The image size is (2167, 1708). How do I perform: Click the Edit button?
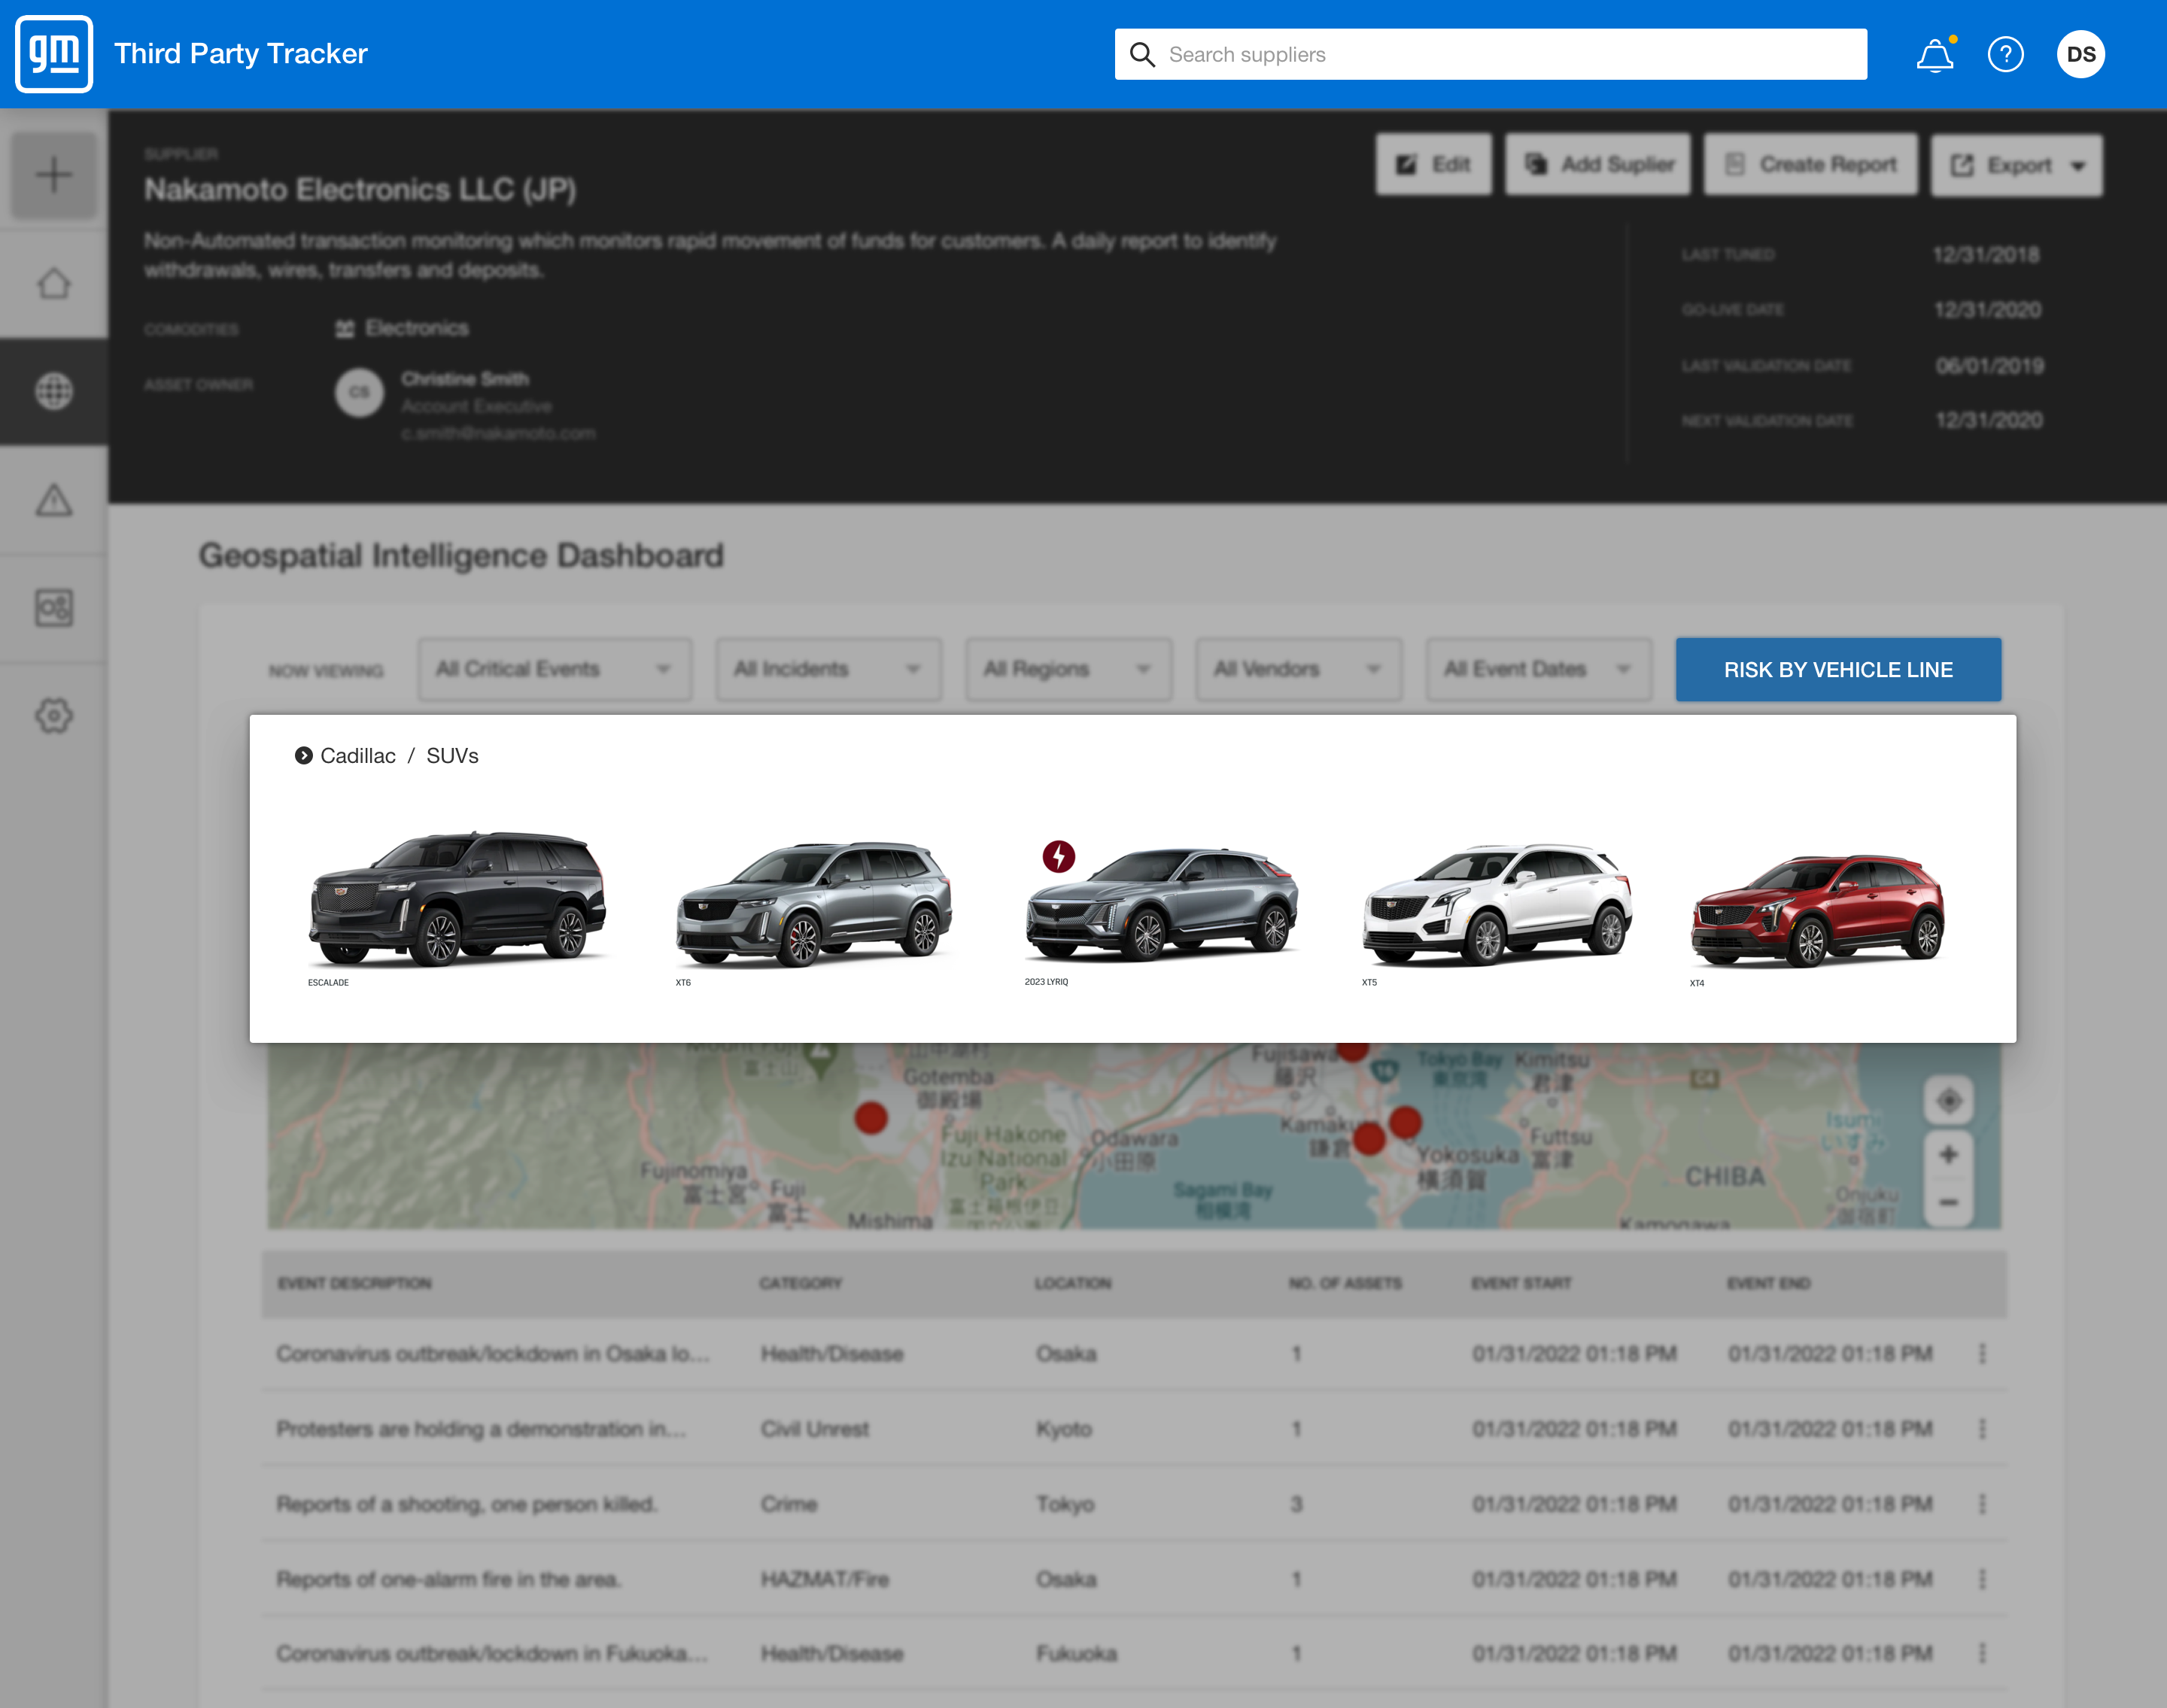(1433, 164)
